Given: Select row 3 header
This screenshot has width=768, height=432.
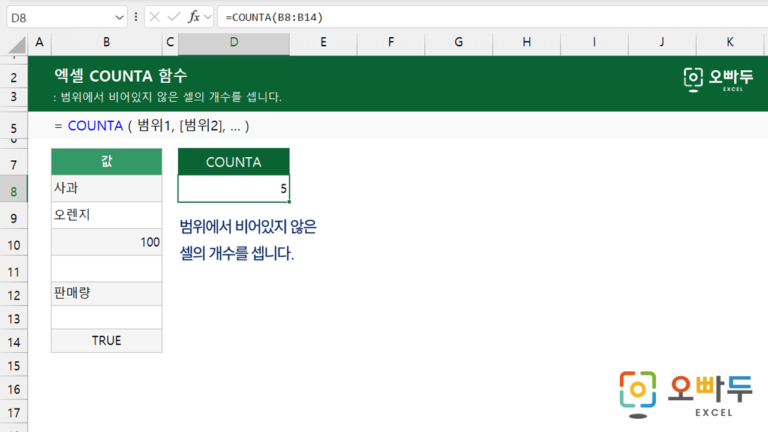Looking at the screenshot, I should coord(14,96).
